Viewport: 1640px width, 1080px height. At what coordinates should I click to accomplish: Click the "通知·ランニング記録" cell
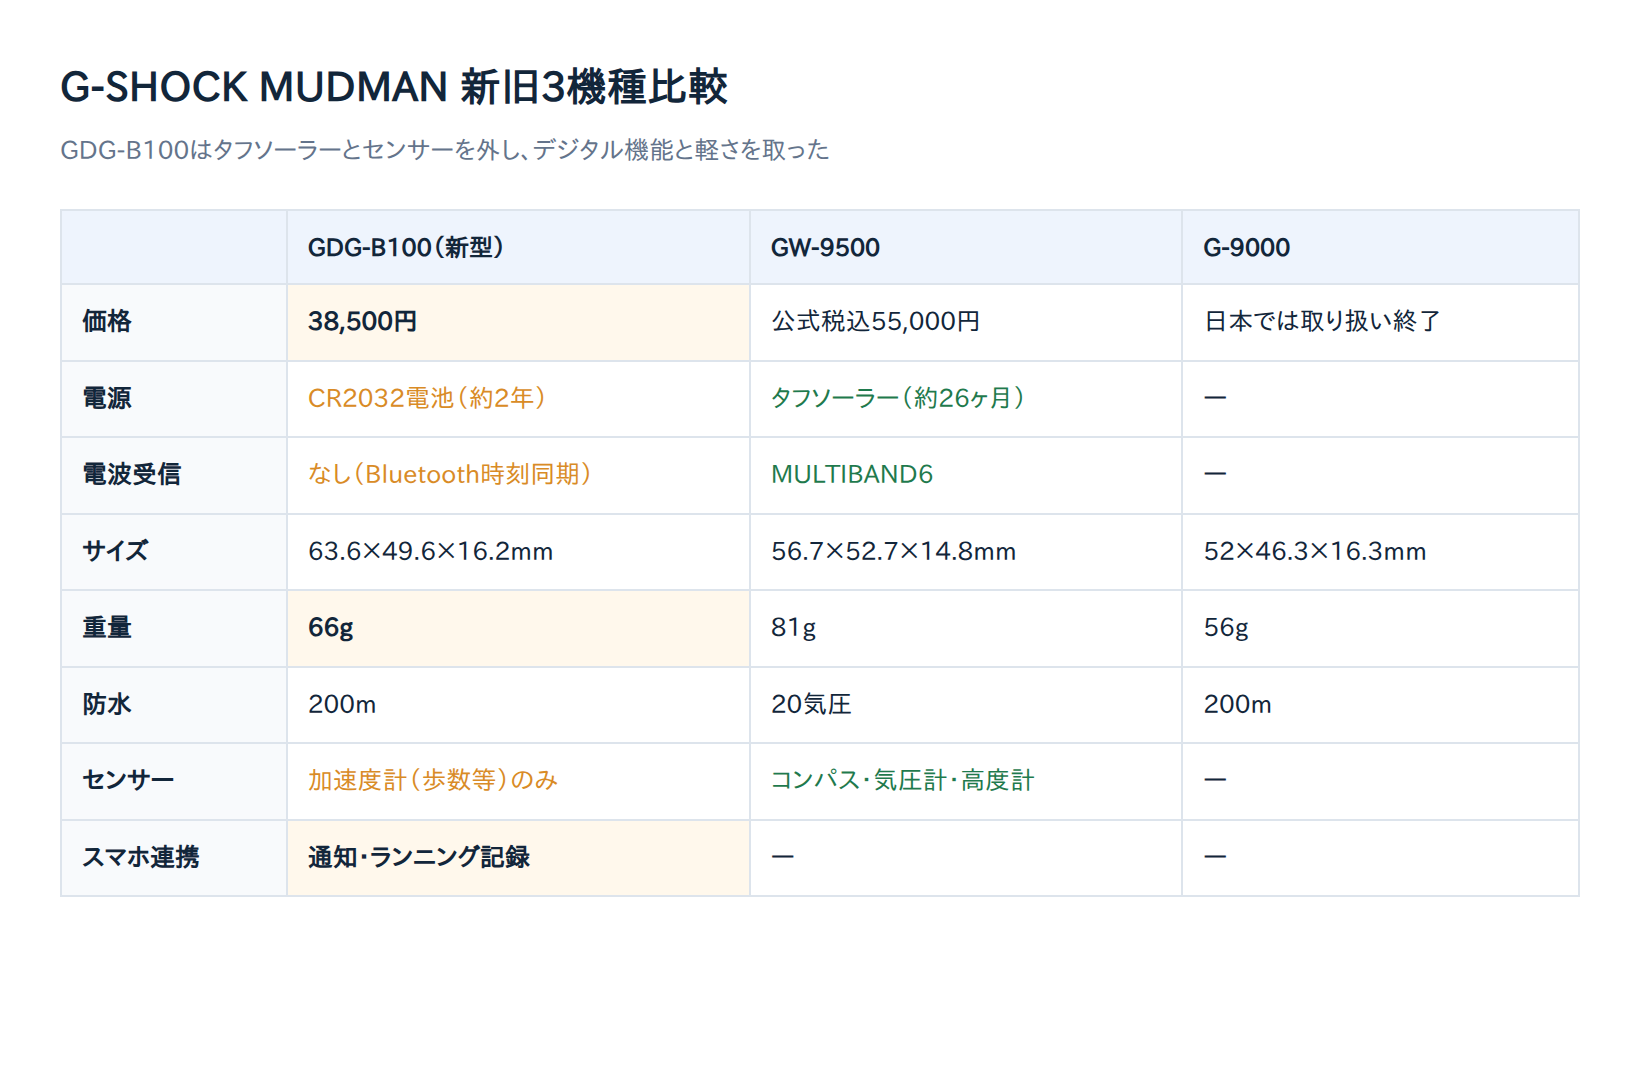518,858
